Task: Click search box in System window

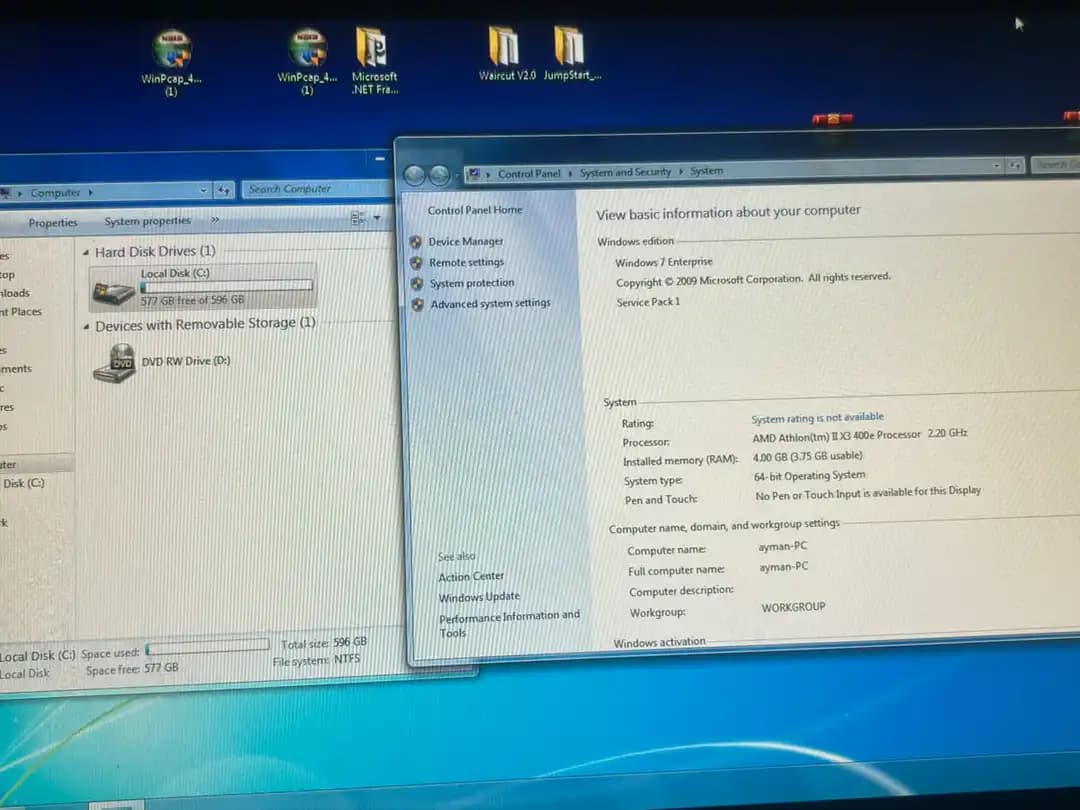Action: tap(1055, 165)
